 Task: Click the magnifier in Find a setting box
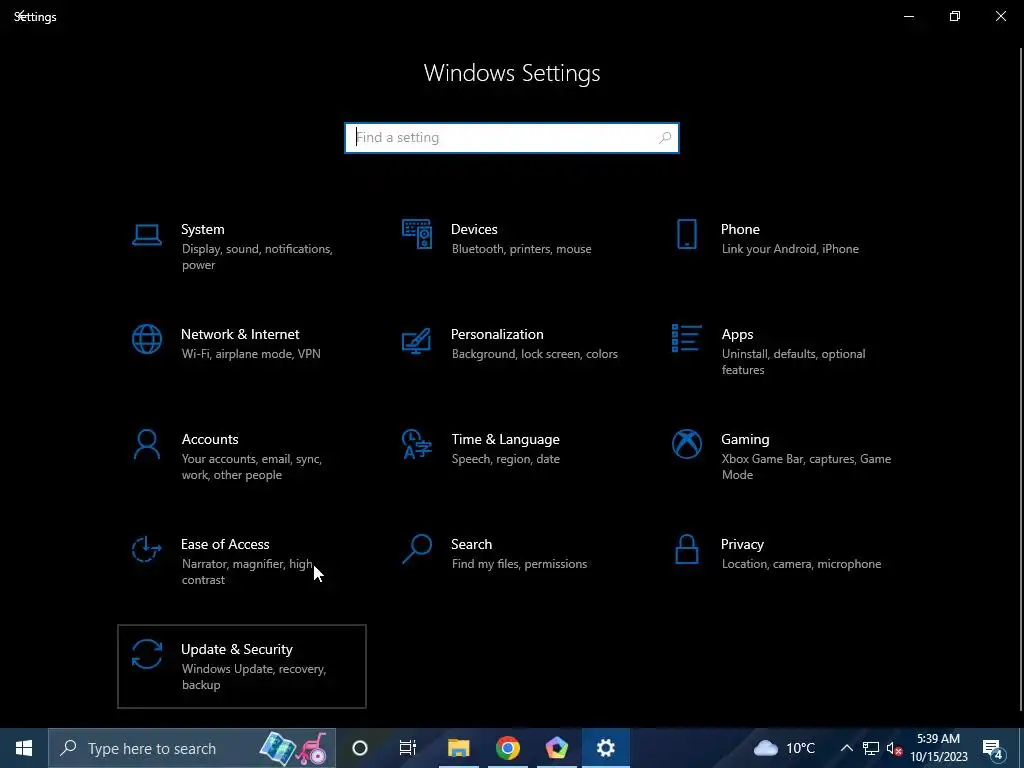tap(665, 138)
